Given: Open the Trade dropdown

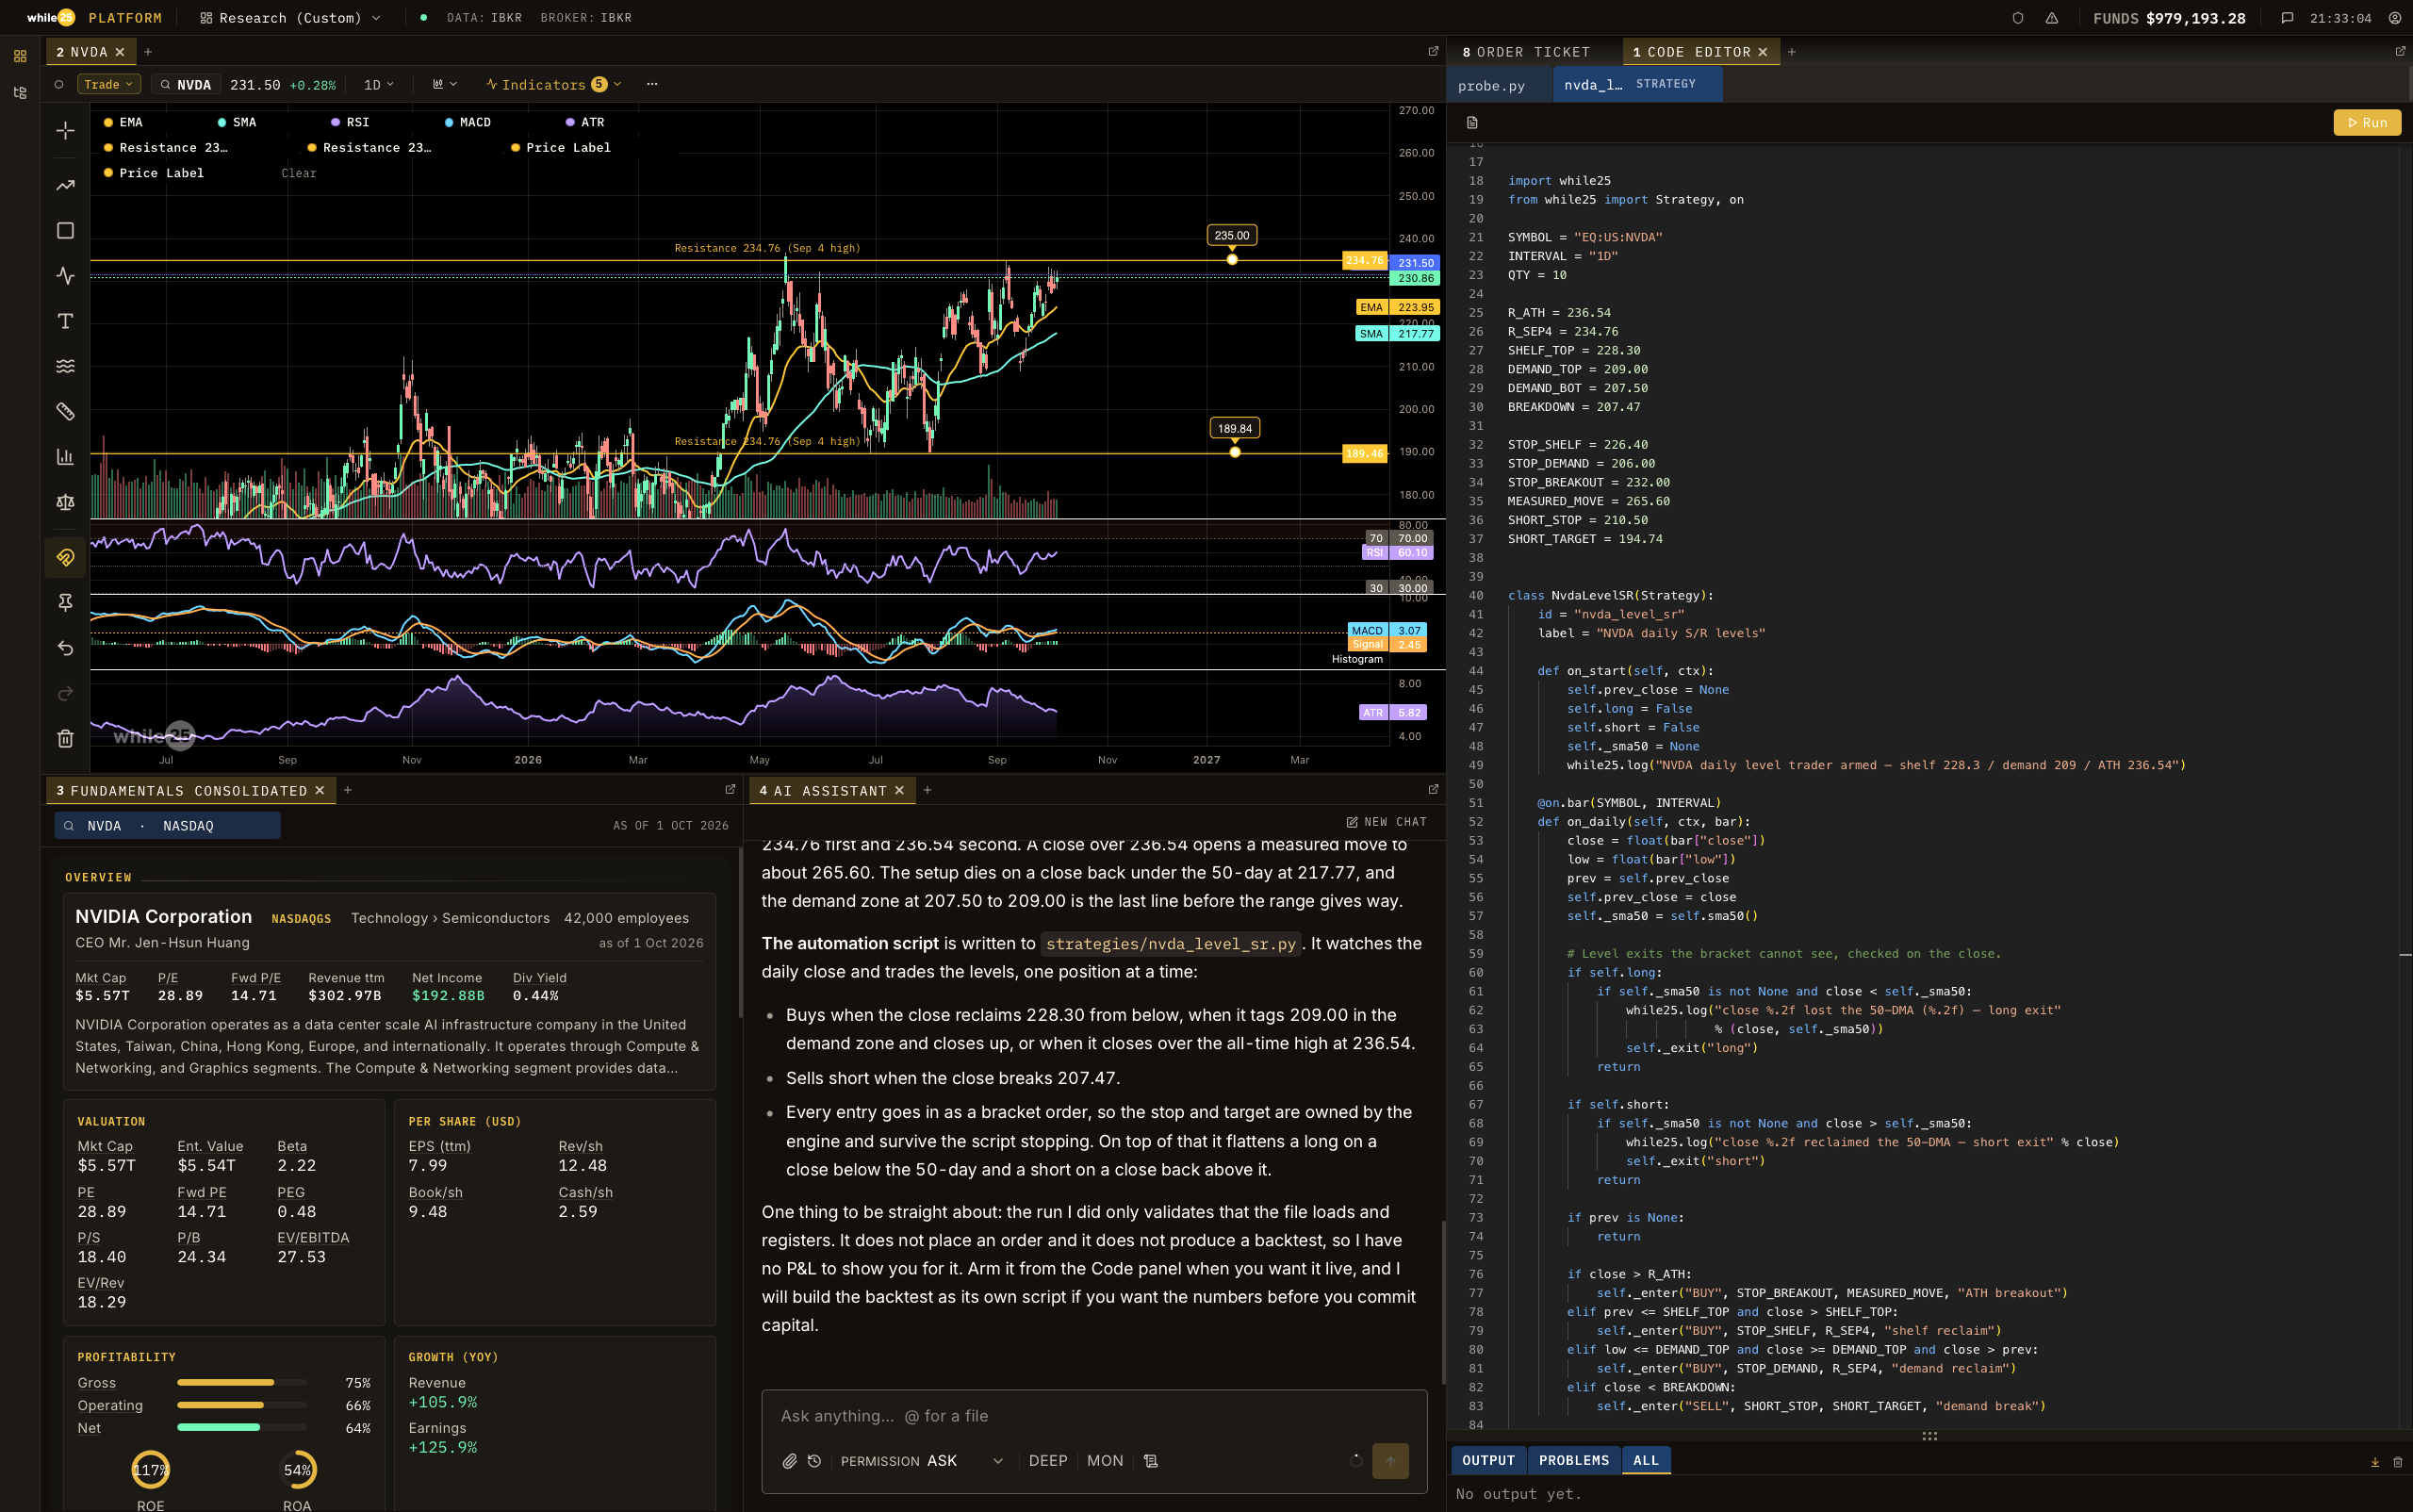Looking at the screenshot, I should coord(108,85).
